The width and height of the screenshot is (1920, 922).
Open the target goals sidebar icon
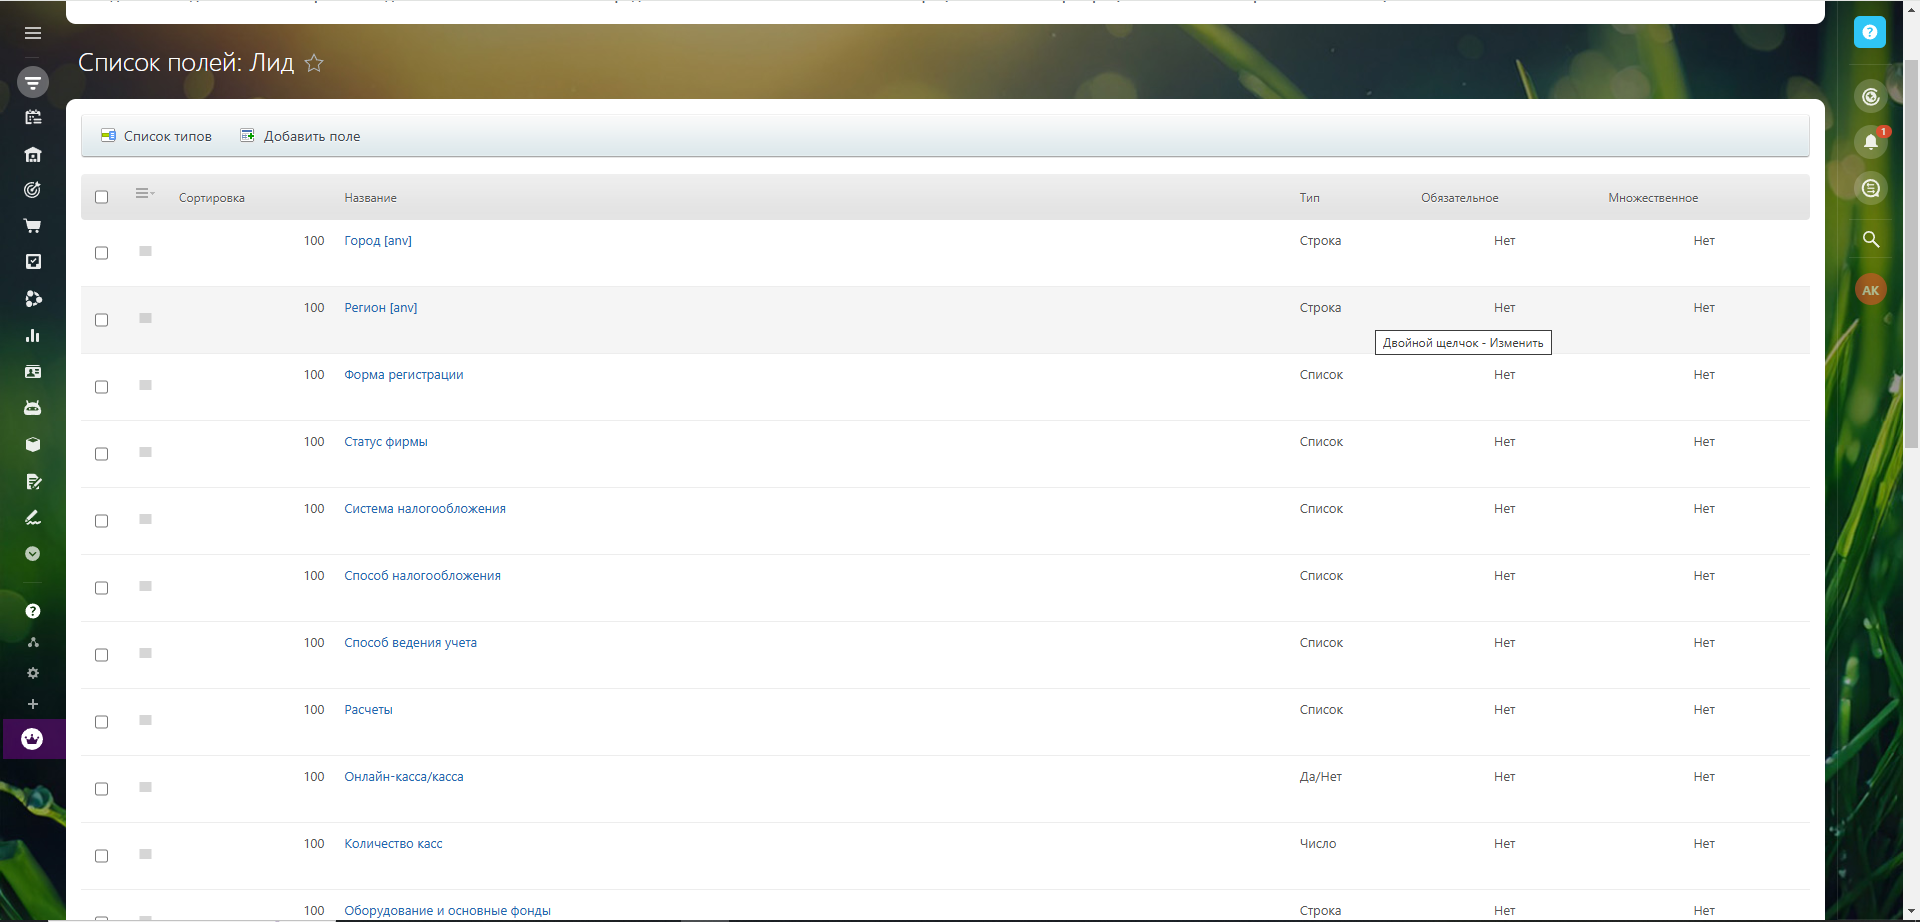pos(33,190)
